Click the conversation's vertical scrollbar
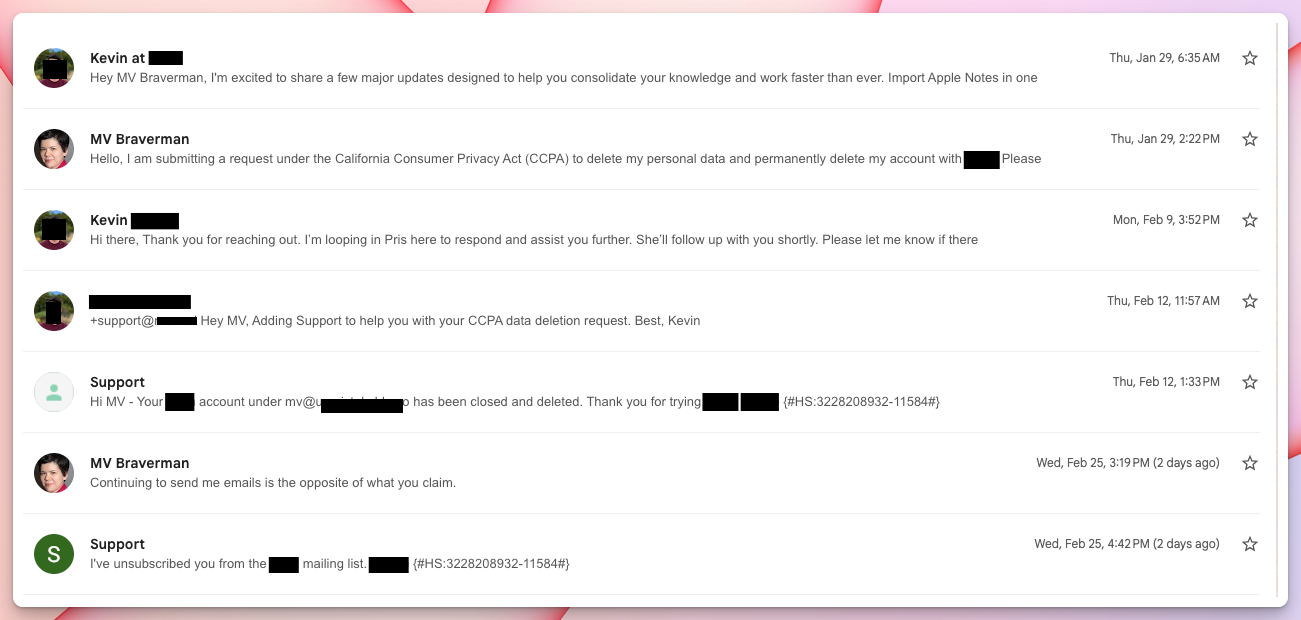 pyautogui.click(x=1276, y=310)
